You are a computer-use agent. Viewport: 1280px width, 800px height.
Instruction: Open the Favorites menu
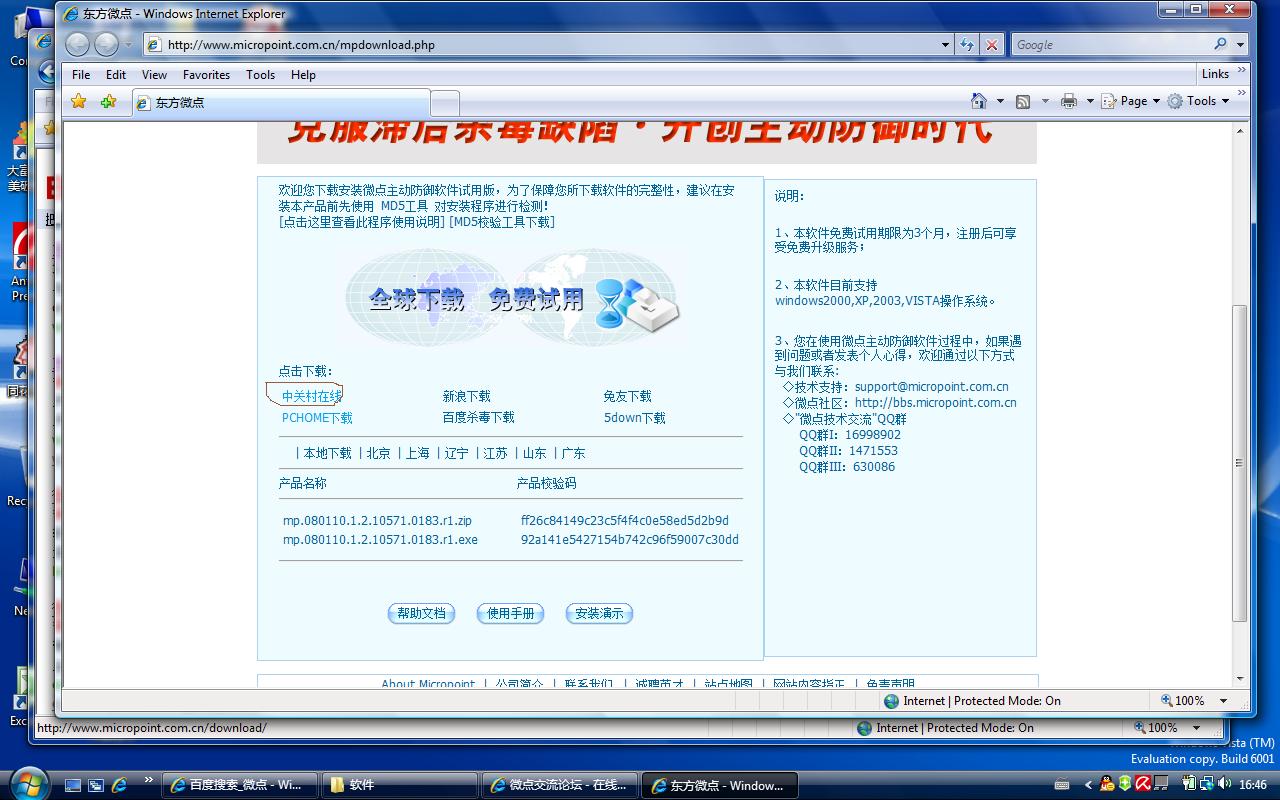pos(206,75)
